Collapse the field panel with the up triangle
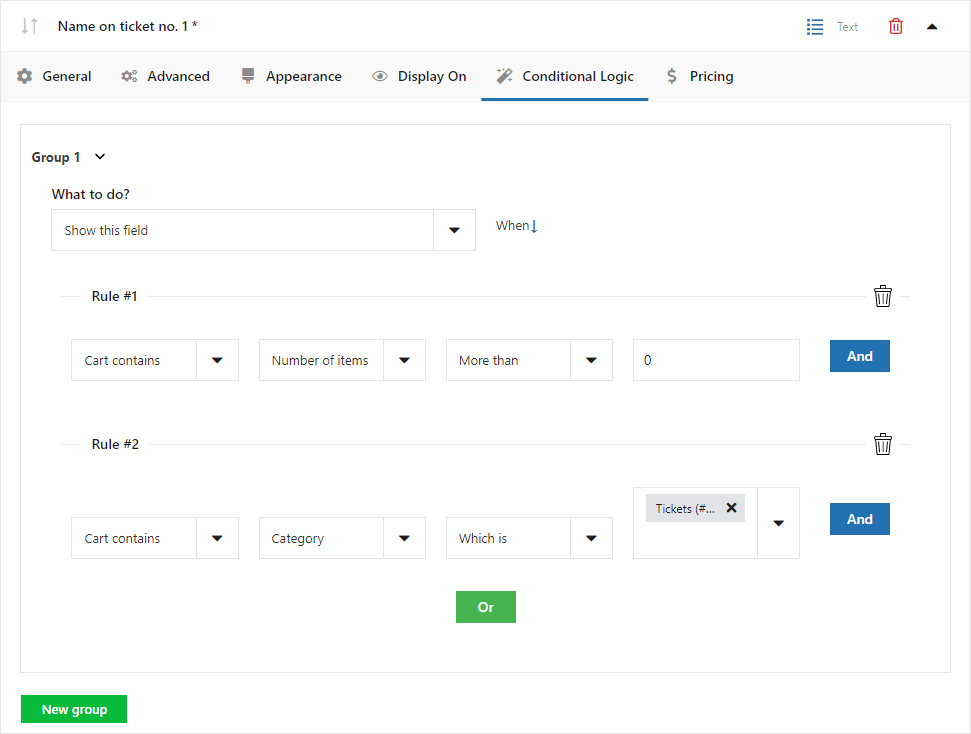 click(x=931, y=27)
